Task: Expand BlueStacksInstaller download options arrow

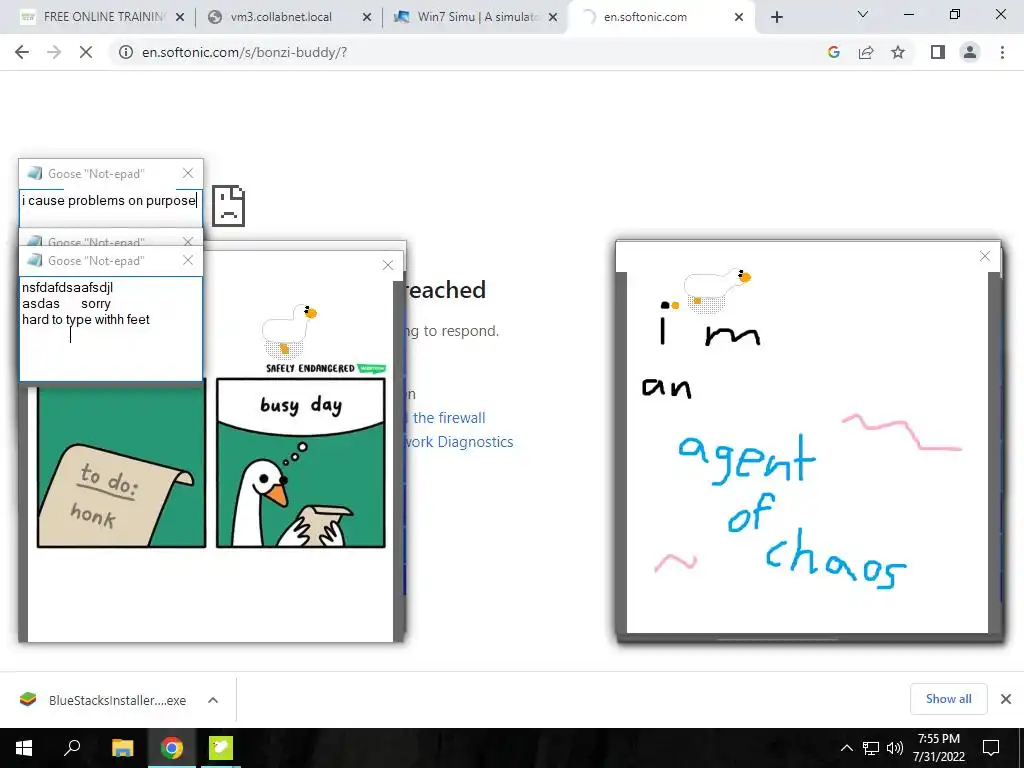Action: (213, 700)
